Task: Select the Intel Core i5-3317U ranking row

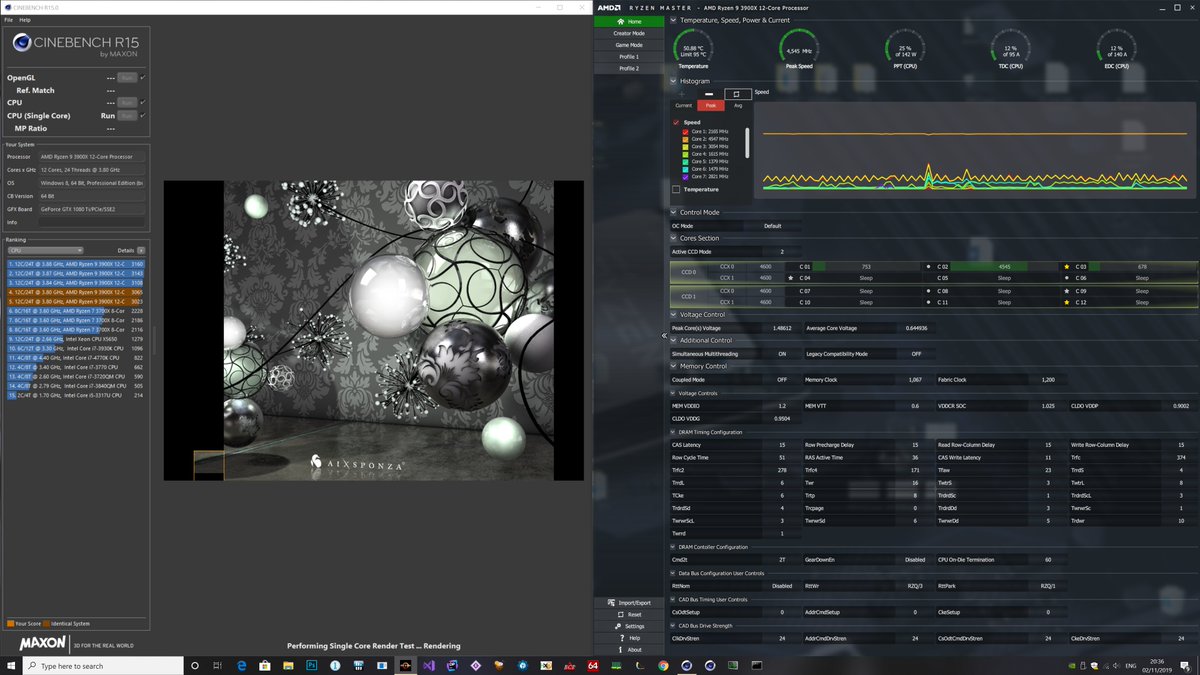Action: pos(76,396)
